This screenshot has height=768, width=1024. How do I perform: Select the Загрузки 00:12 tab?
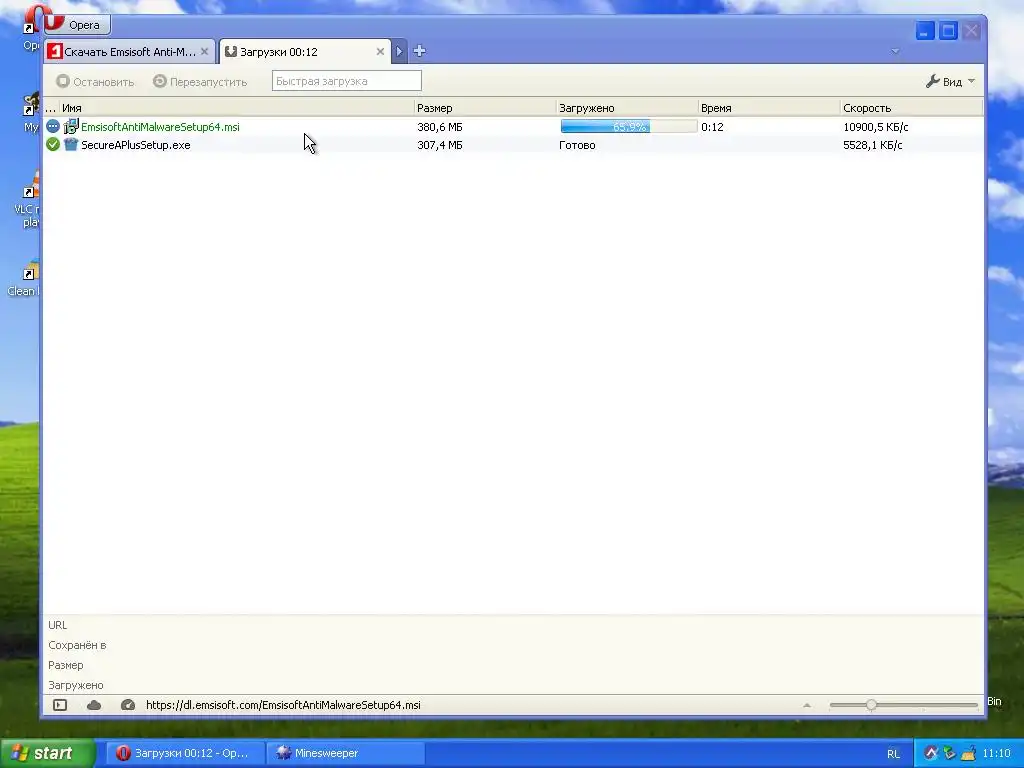pyautogui.click(x=305, y=52)
